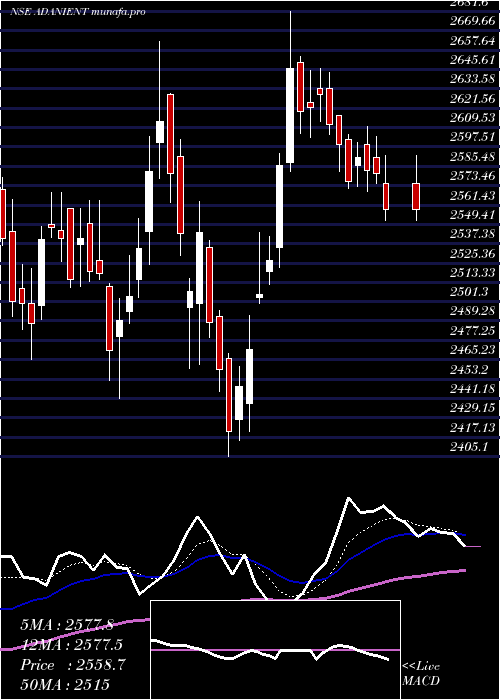Click the 2645.61 price level label

[472, 60]
